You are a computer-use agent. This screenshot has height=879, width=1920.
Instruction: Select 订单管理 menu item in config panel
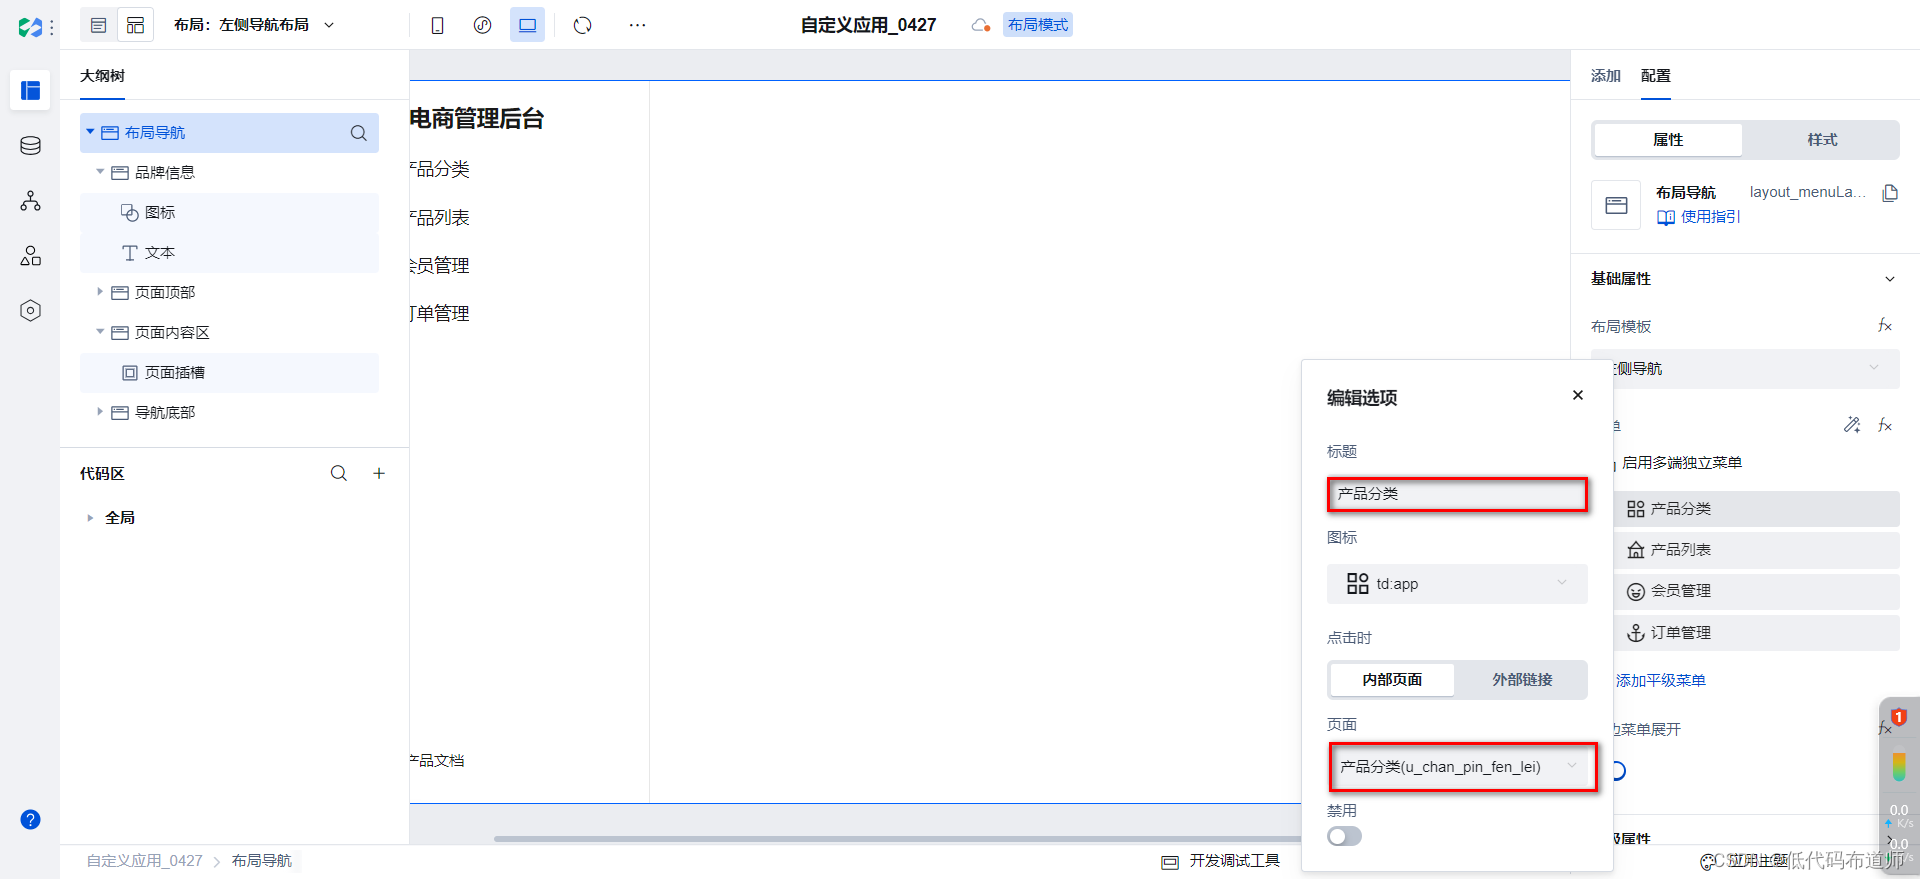pyautogui.click(x=1756, y=633)
